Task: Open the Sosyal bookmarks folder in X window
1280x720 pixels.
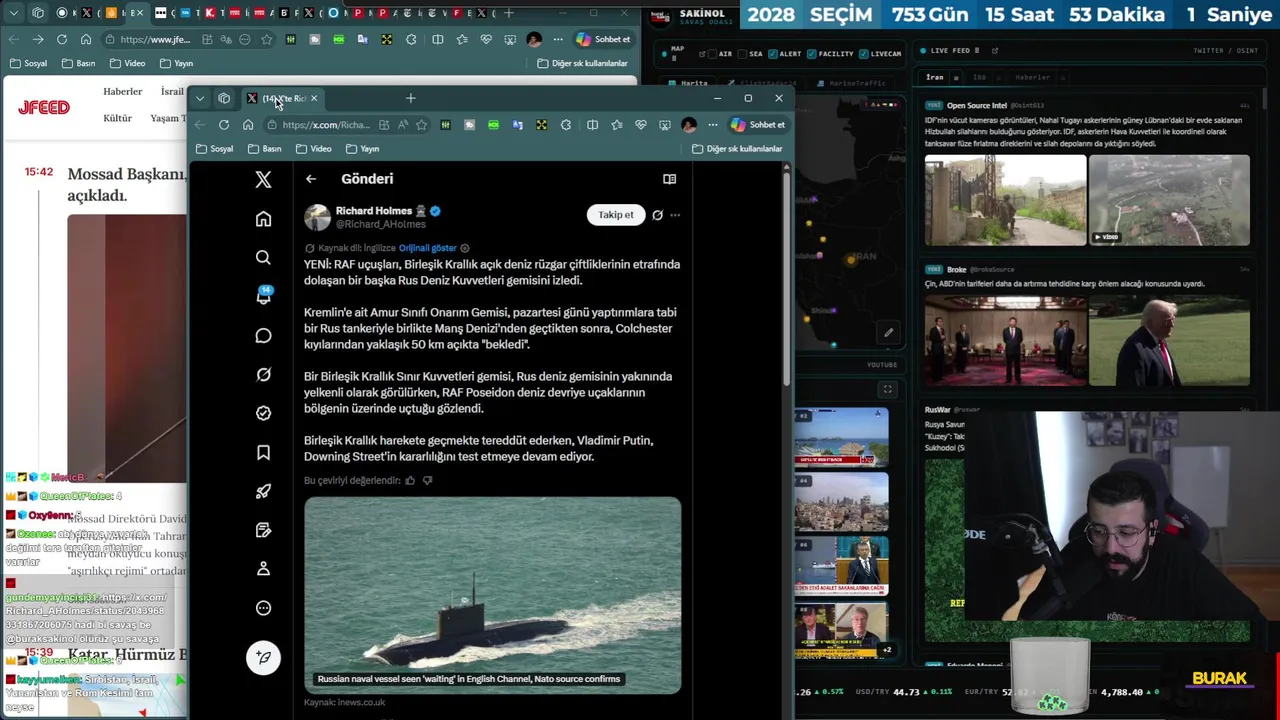Action: tap(215, 149)
